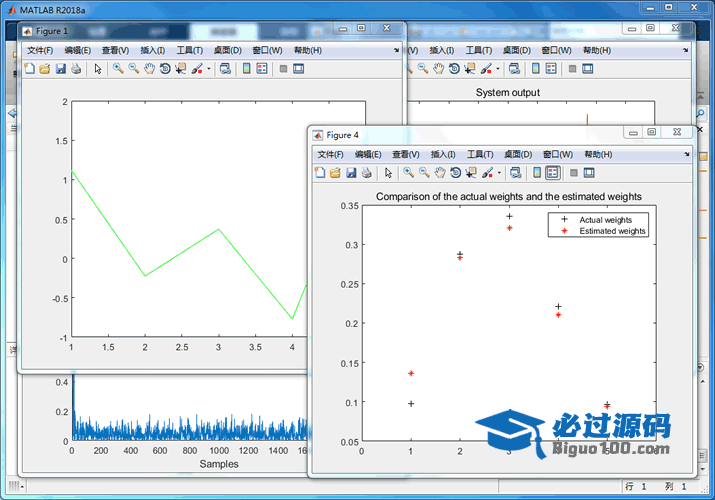Toggle Insert Colorbar in Figure 1 toolbar
Viewport: 715px width, 500px height.
coord(245,69)
